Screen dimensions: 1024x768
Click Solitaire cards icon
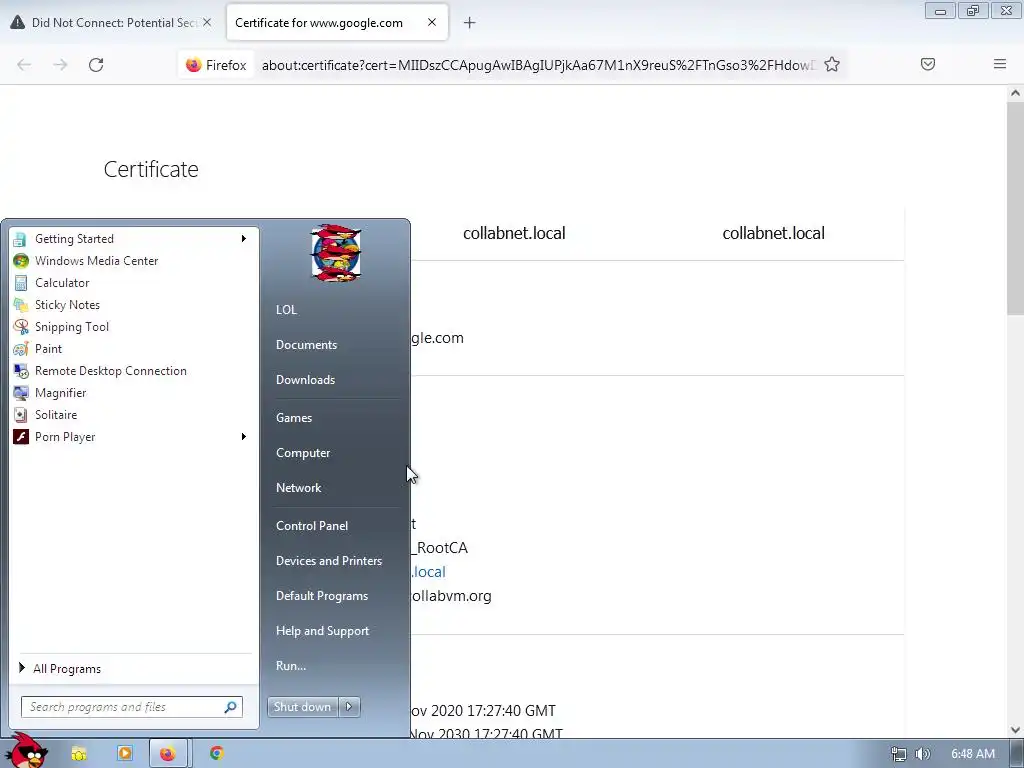click(x=21, y=415)
